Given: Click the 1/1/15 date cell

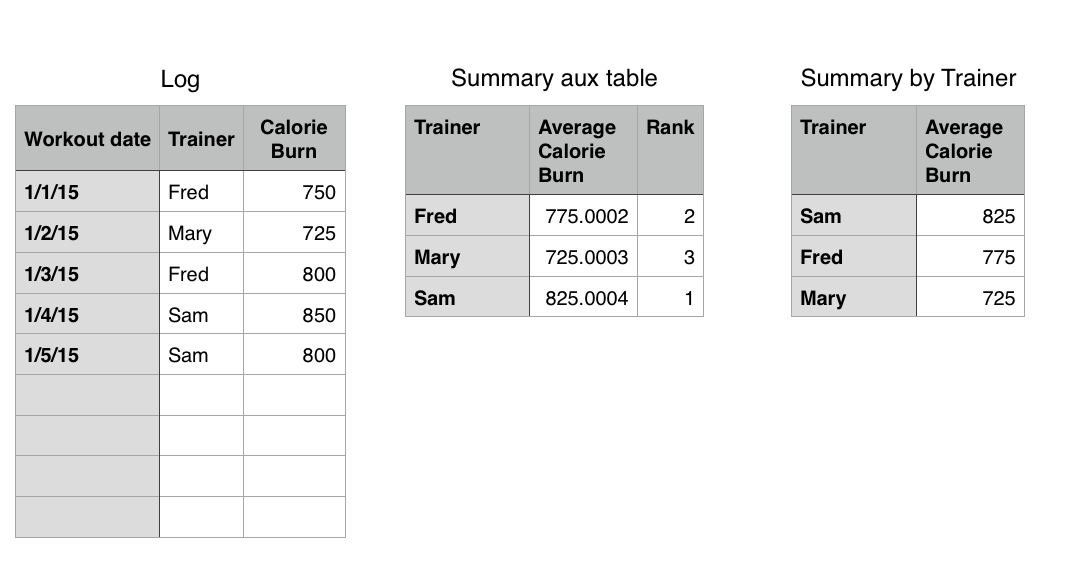Looking at the screenshot, I should click(87, 192).
